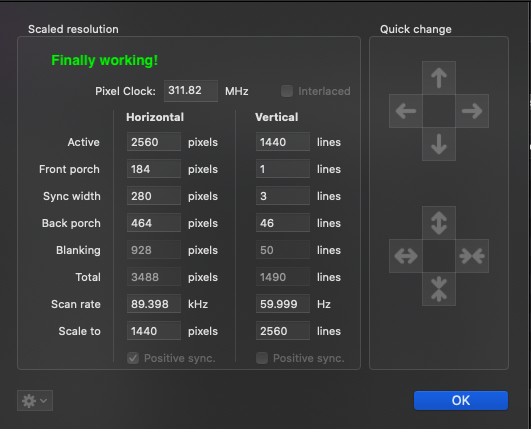
Task: Click the 'Horizontal' column header
Action: [155, 117]
